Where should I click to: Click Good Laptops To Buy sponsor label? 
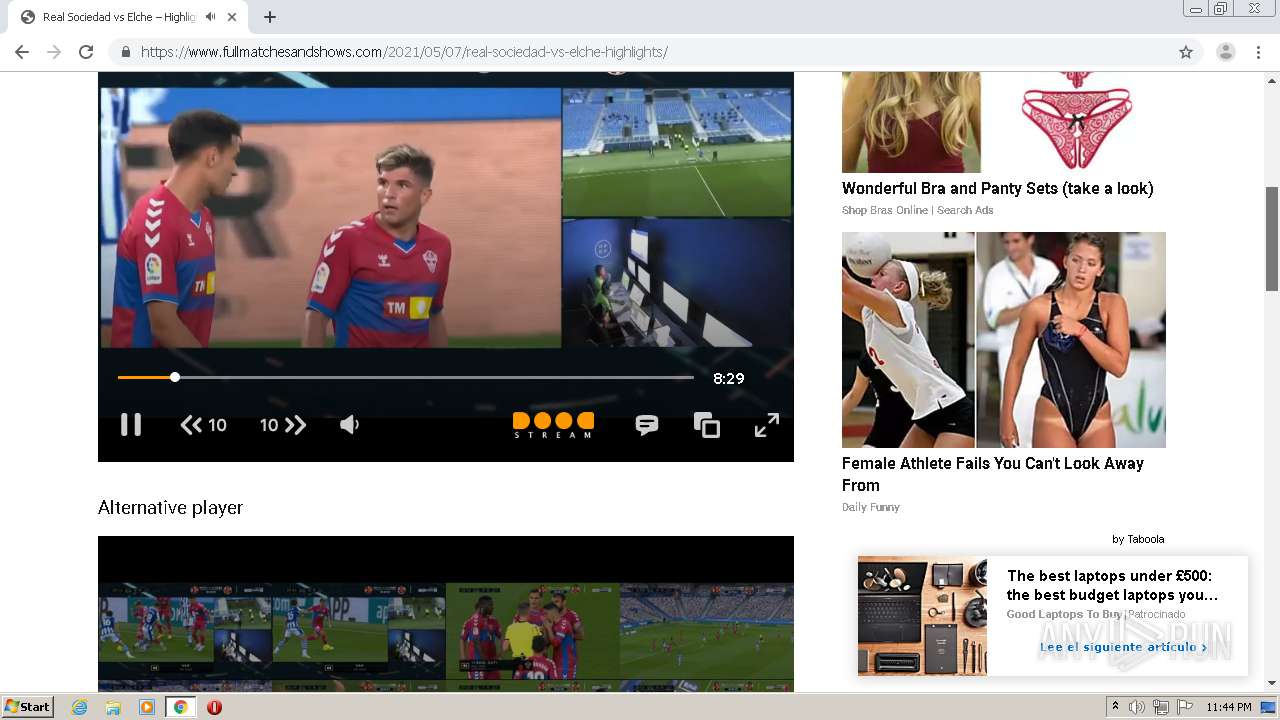point(1065,614)
